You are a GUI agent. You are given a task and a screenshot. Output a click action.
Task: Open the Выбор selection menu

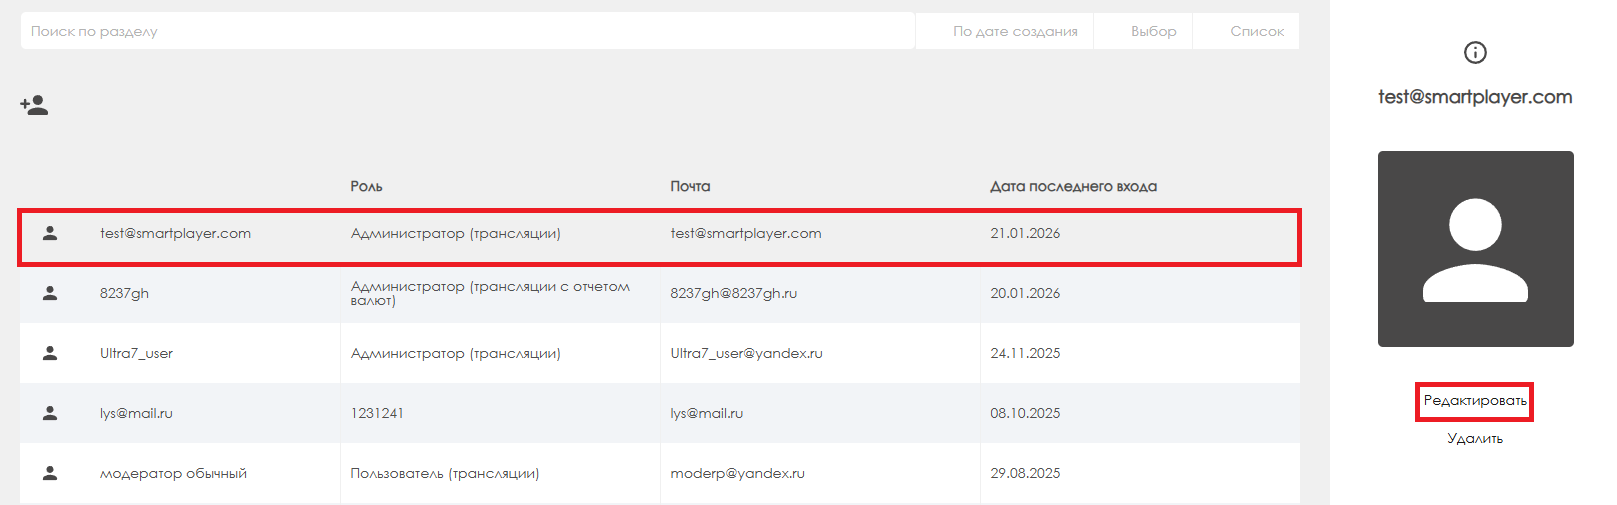(x=1153, y=31)
